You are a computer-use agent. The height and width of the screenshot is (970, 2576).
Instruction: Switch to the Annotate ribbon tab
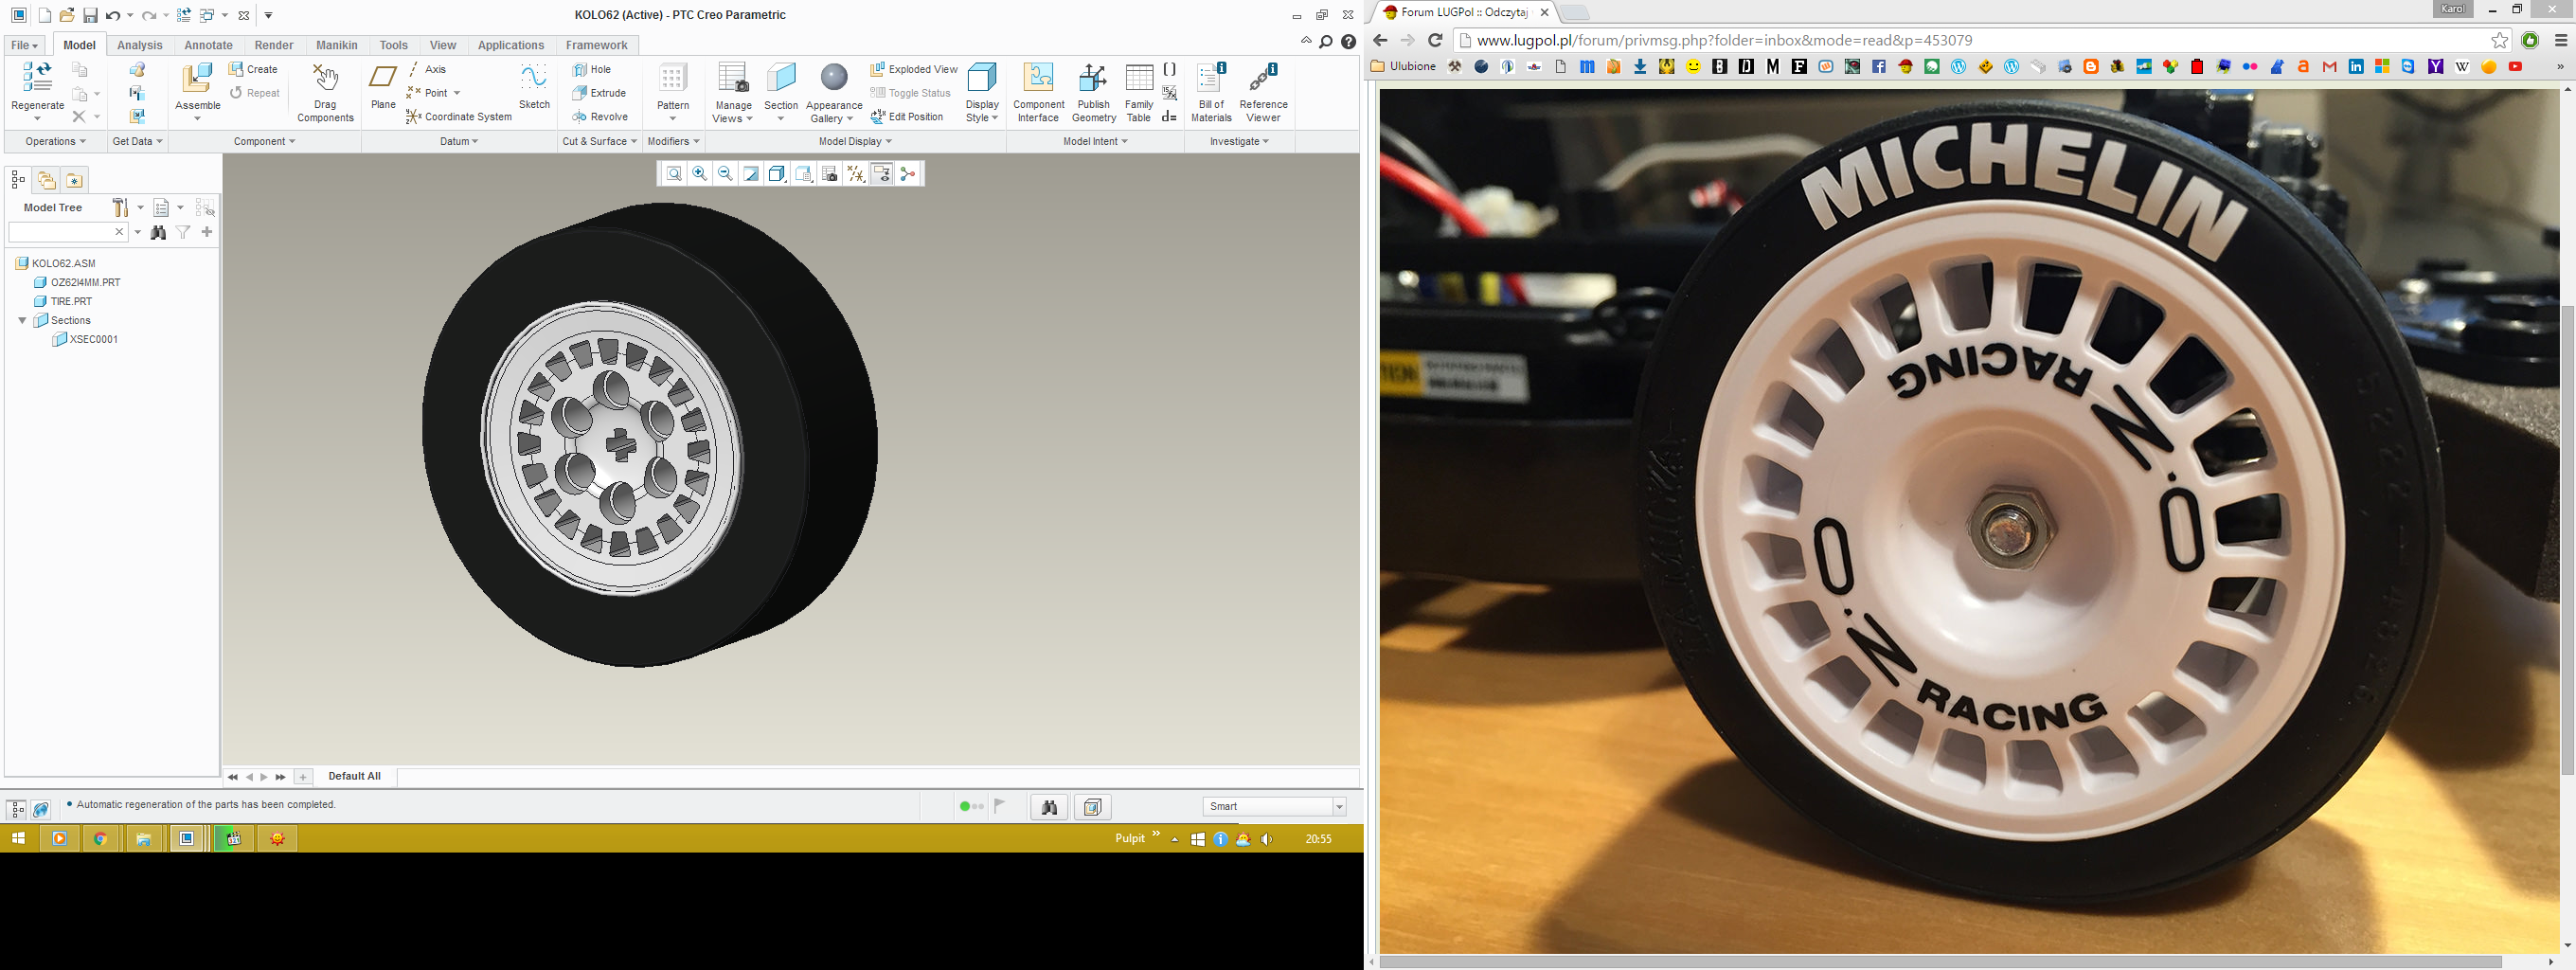[208, 45]
